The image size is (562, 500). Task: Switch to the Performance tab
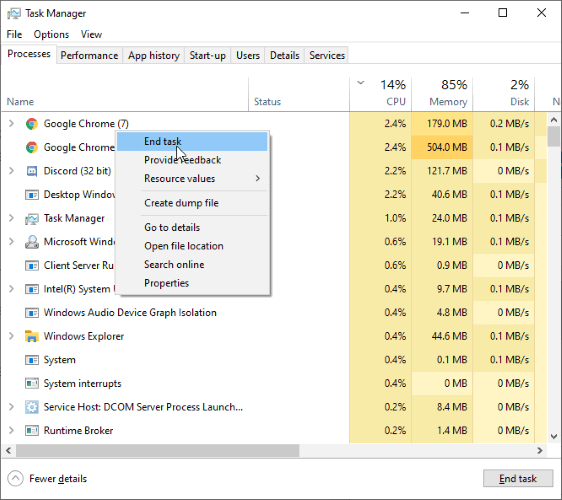(89, 56)
